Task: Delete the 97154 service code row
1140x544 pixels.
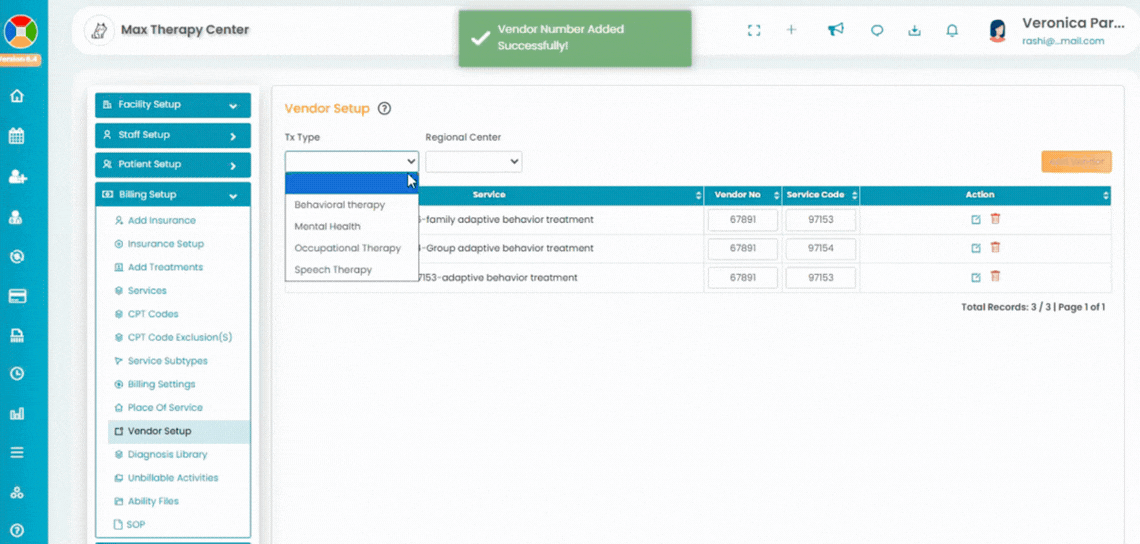Action: 995,248
